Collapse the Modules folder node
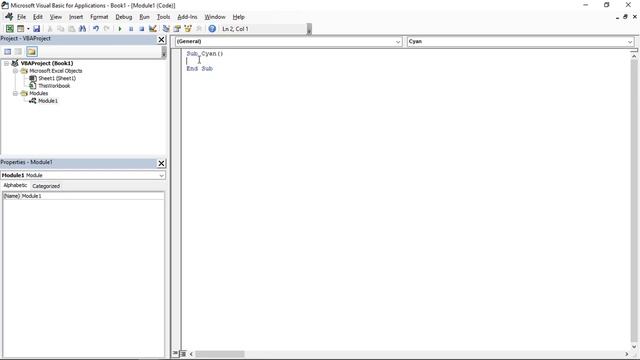This screenshot has width=640, height=360. coord(16,93)
